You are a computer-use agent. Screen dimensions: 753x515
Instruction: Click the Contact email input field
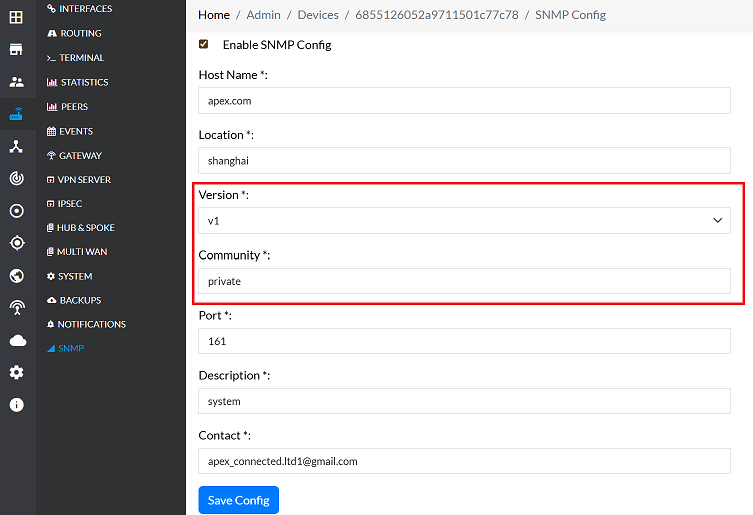pyautogui.click(x=464, y=461)
